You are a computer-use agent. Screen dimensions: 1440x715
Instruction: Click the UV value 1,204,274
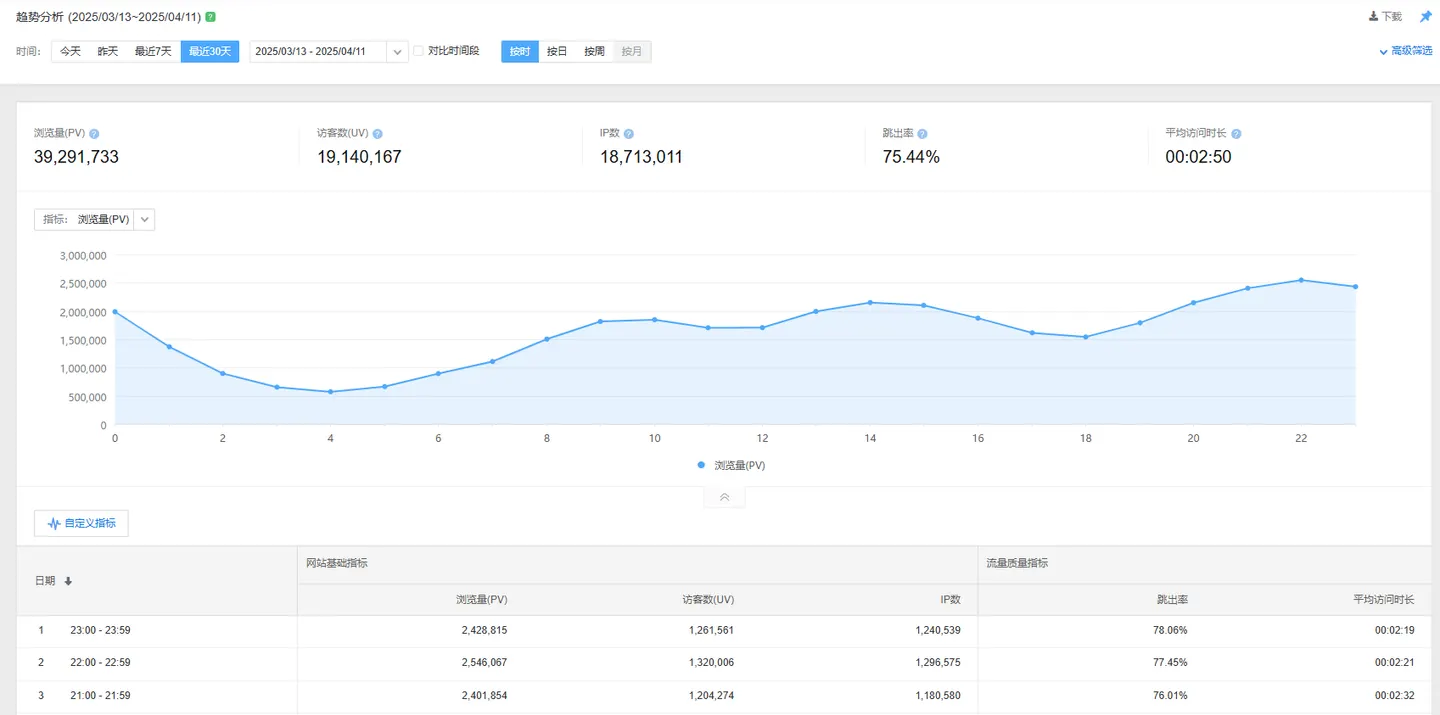coord(711,696)
